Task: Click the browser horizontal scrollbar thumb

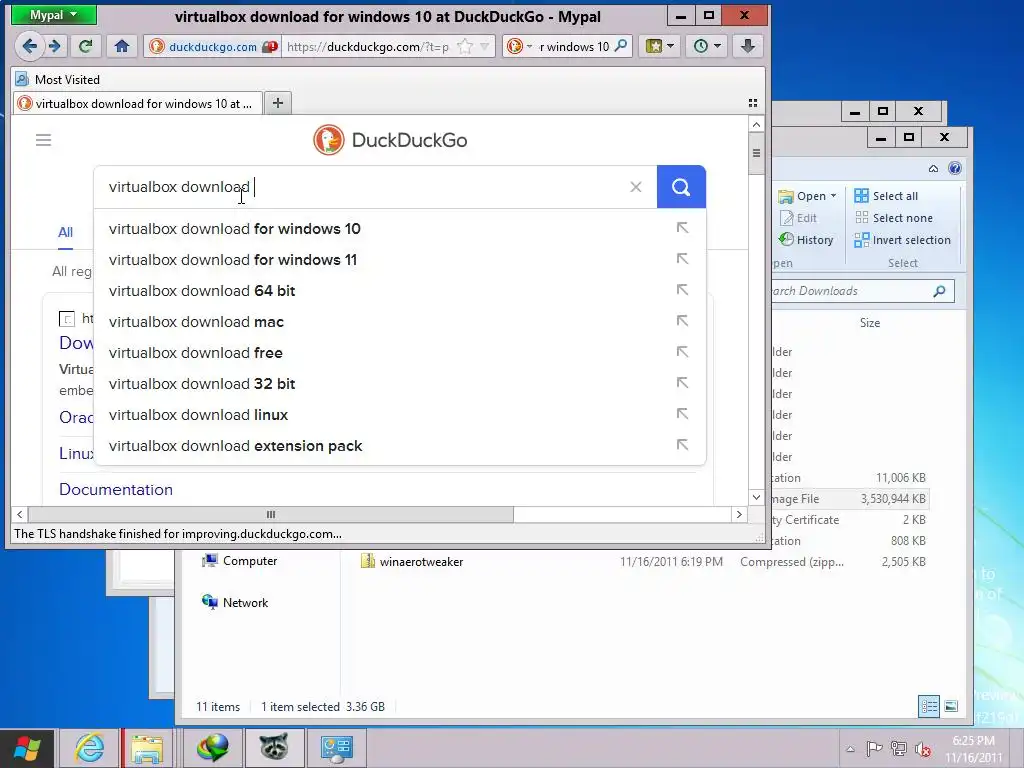Action: click(270, 515)
